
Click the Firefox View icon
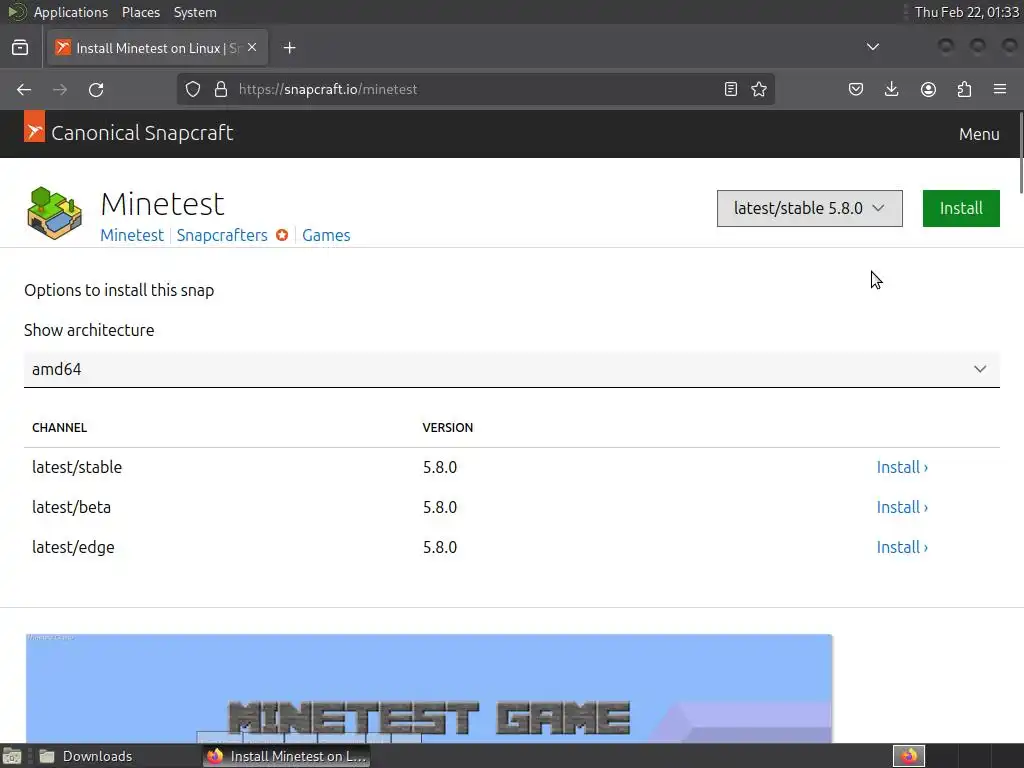pyautogui.click(x=20, y=48)
